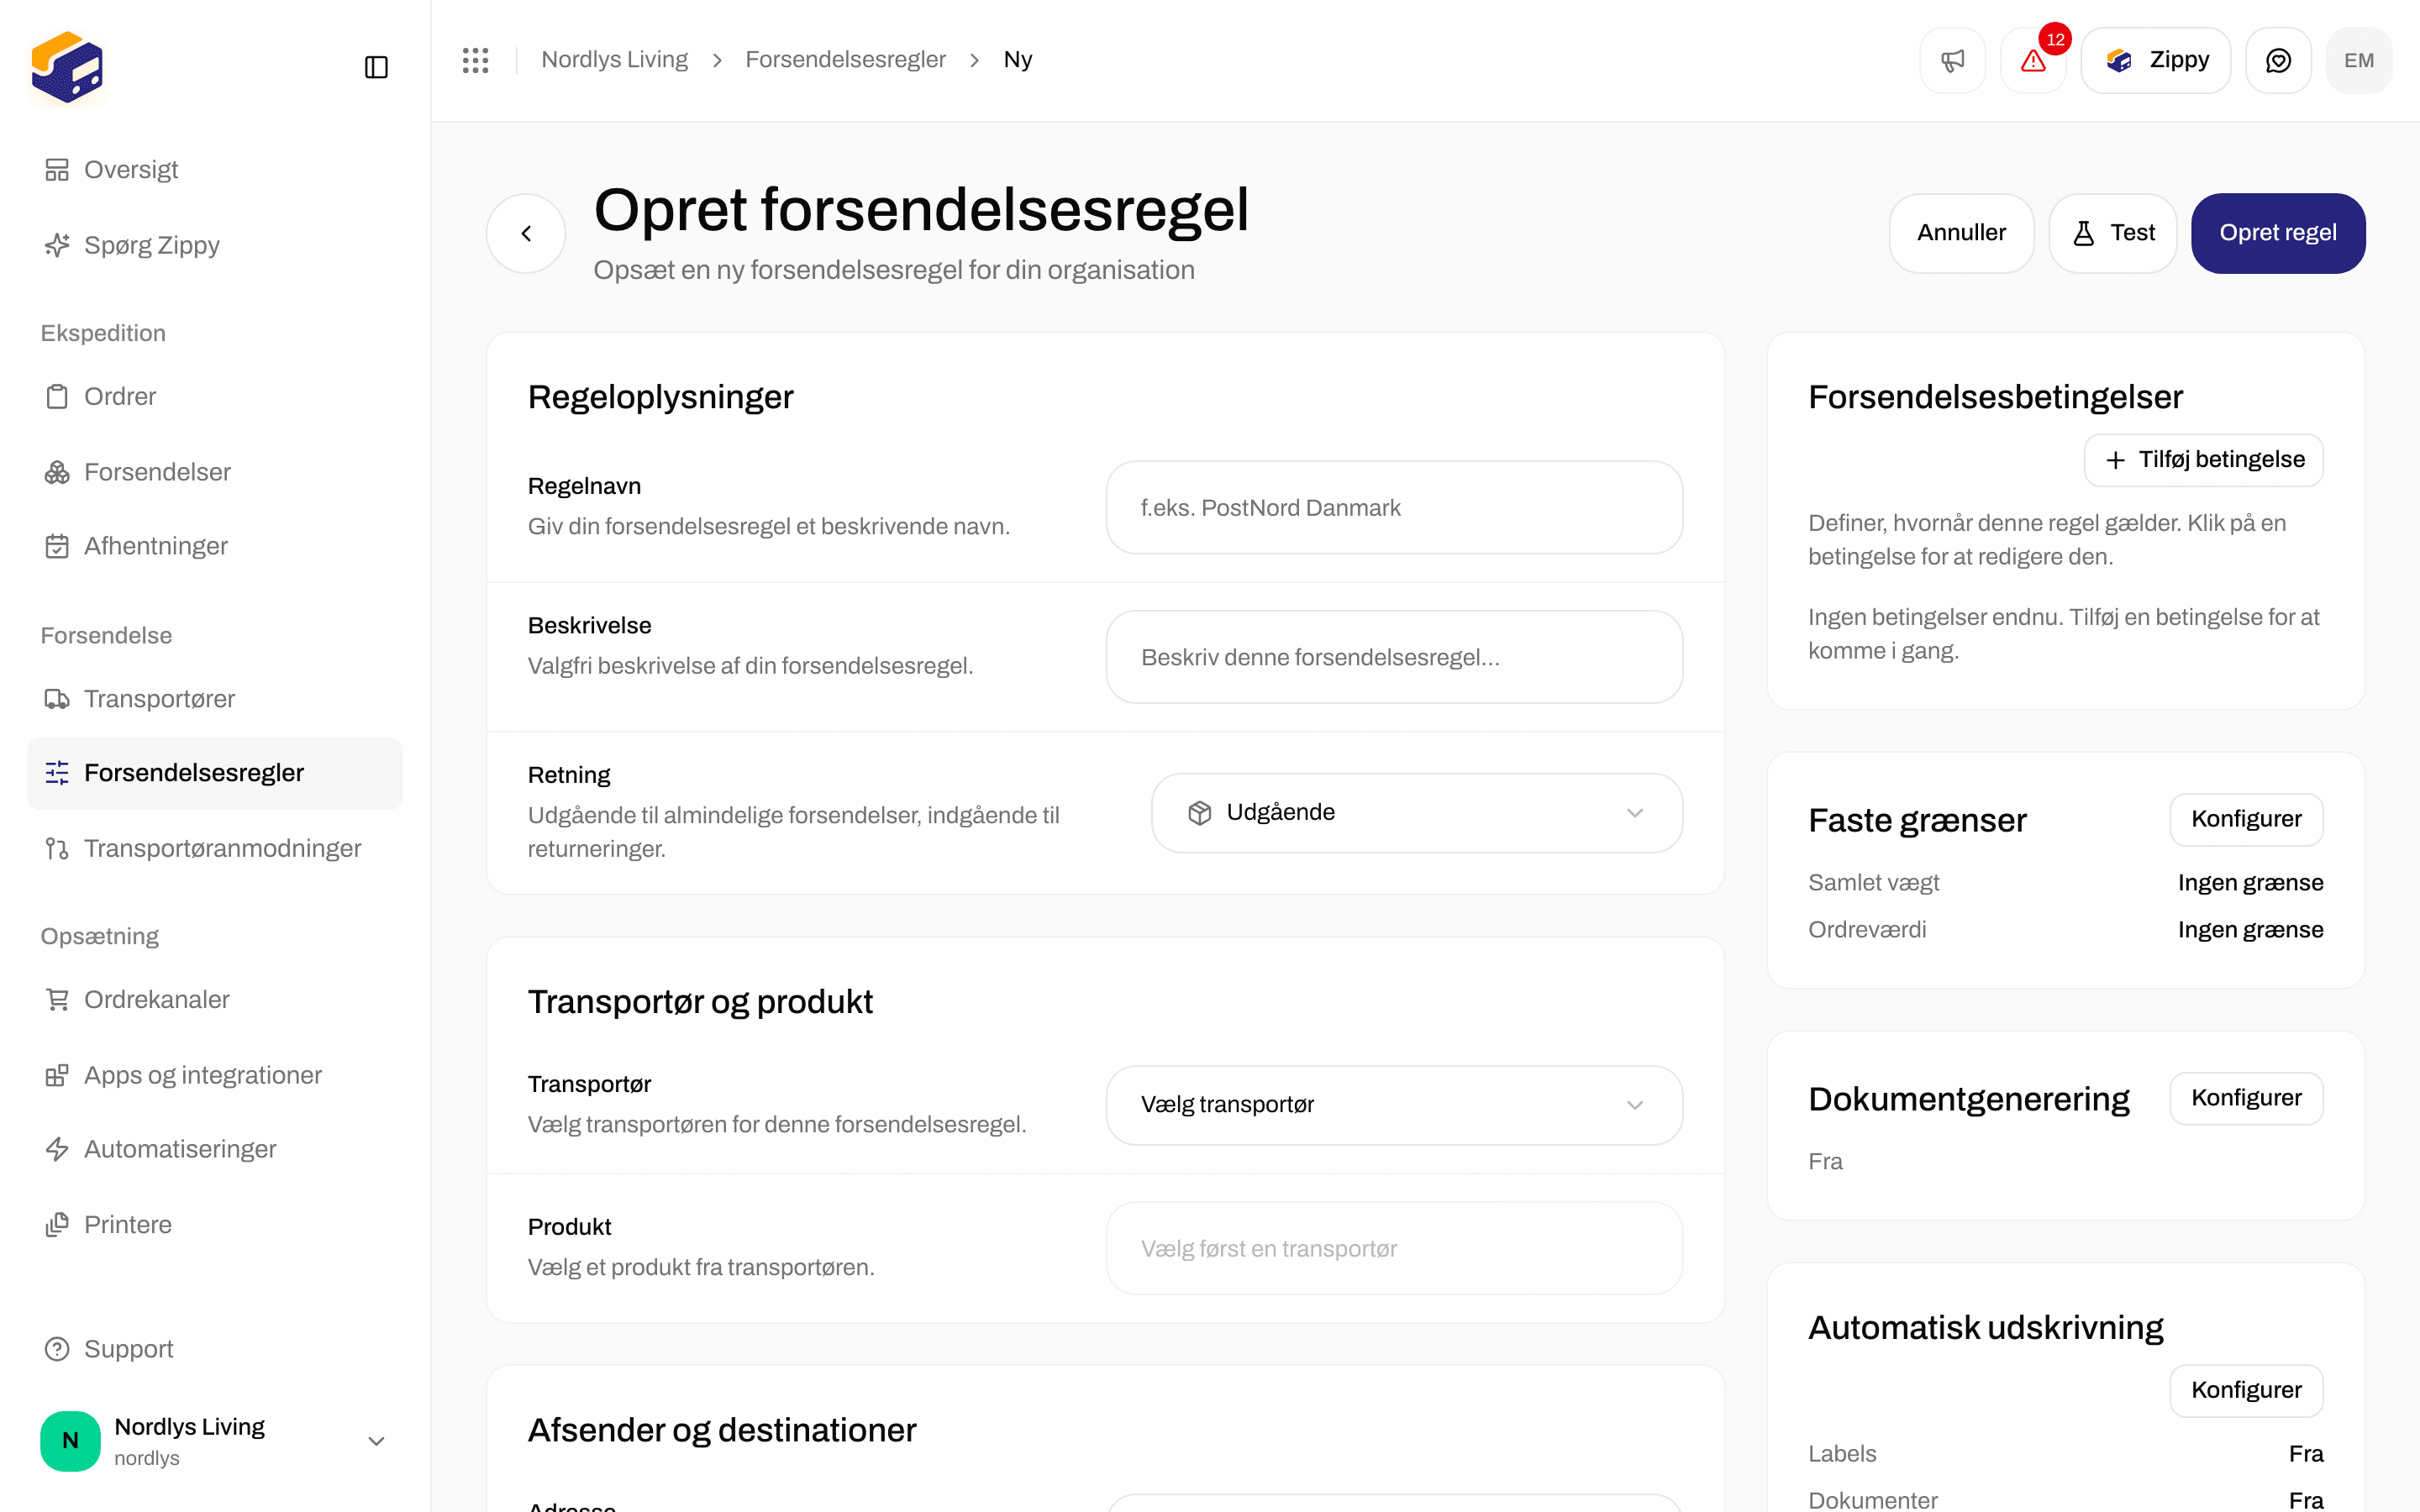This screenshot has width=2420, height=1512.
Task: Click Annuller button
Action: coord(1961,233)
